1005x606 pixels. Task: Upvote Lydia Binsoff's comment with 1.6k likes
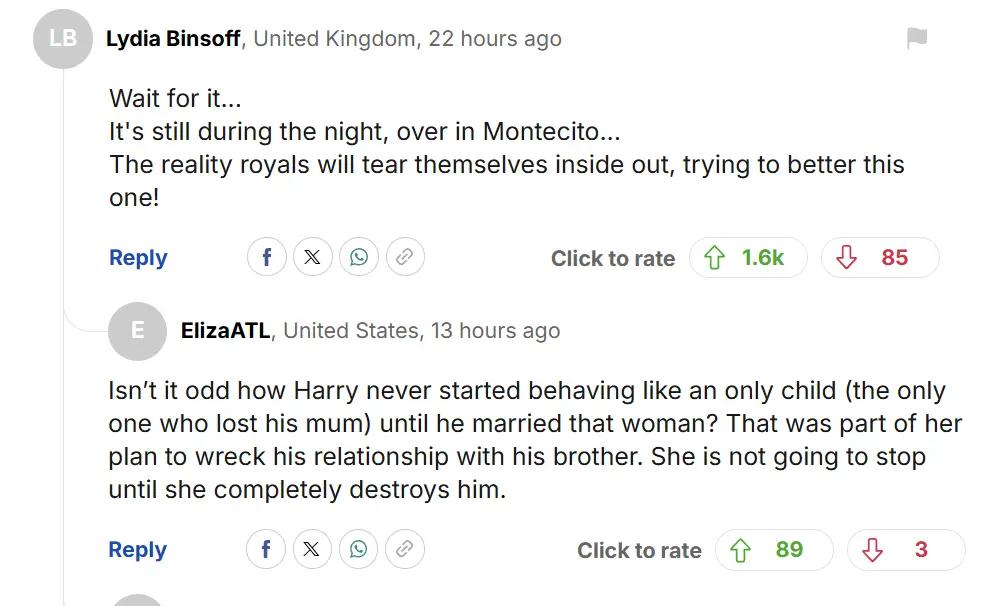click(748, 258)
